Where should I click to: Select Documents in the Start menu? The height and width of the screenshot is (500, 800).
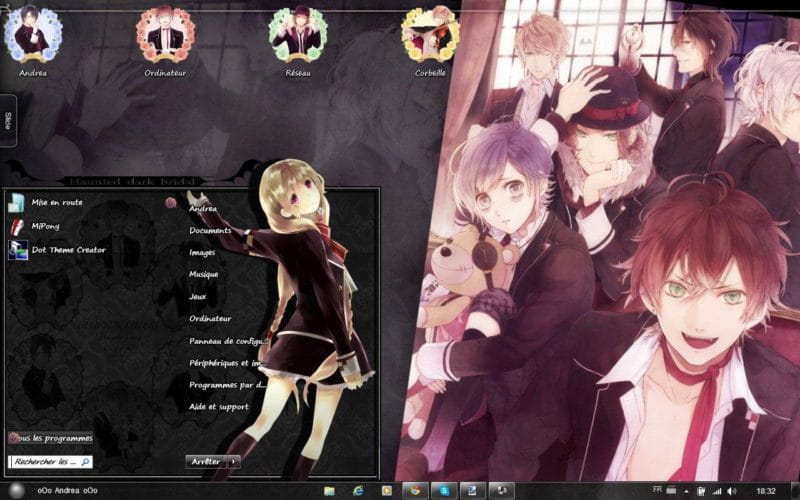(210, 230)
